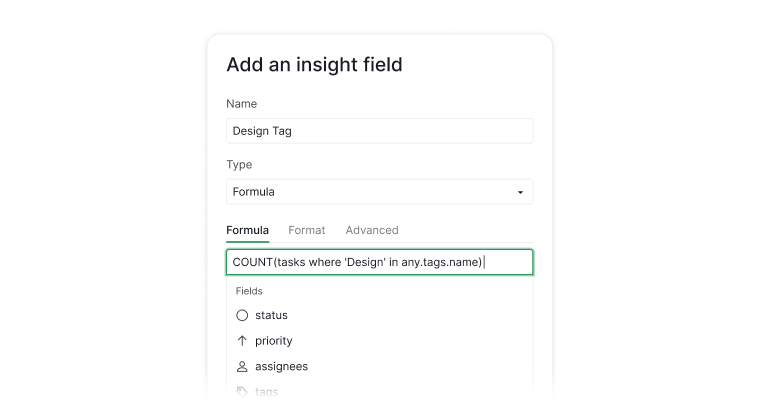Viewport: 768px width, 410px height.
Task: Click the Design Tag name field
Action: (379, 131)
